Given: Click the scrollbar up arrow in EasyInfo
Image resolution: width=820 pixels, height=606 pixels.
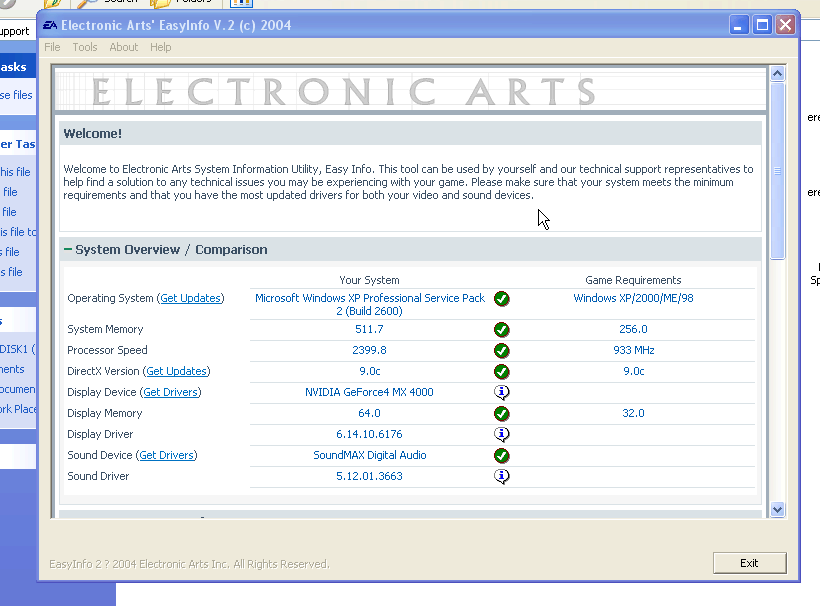Looking at the screenshot, I should (778, 74).
